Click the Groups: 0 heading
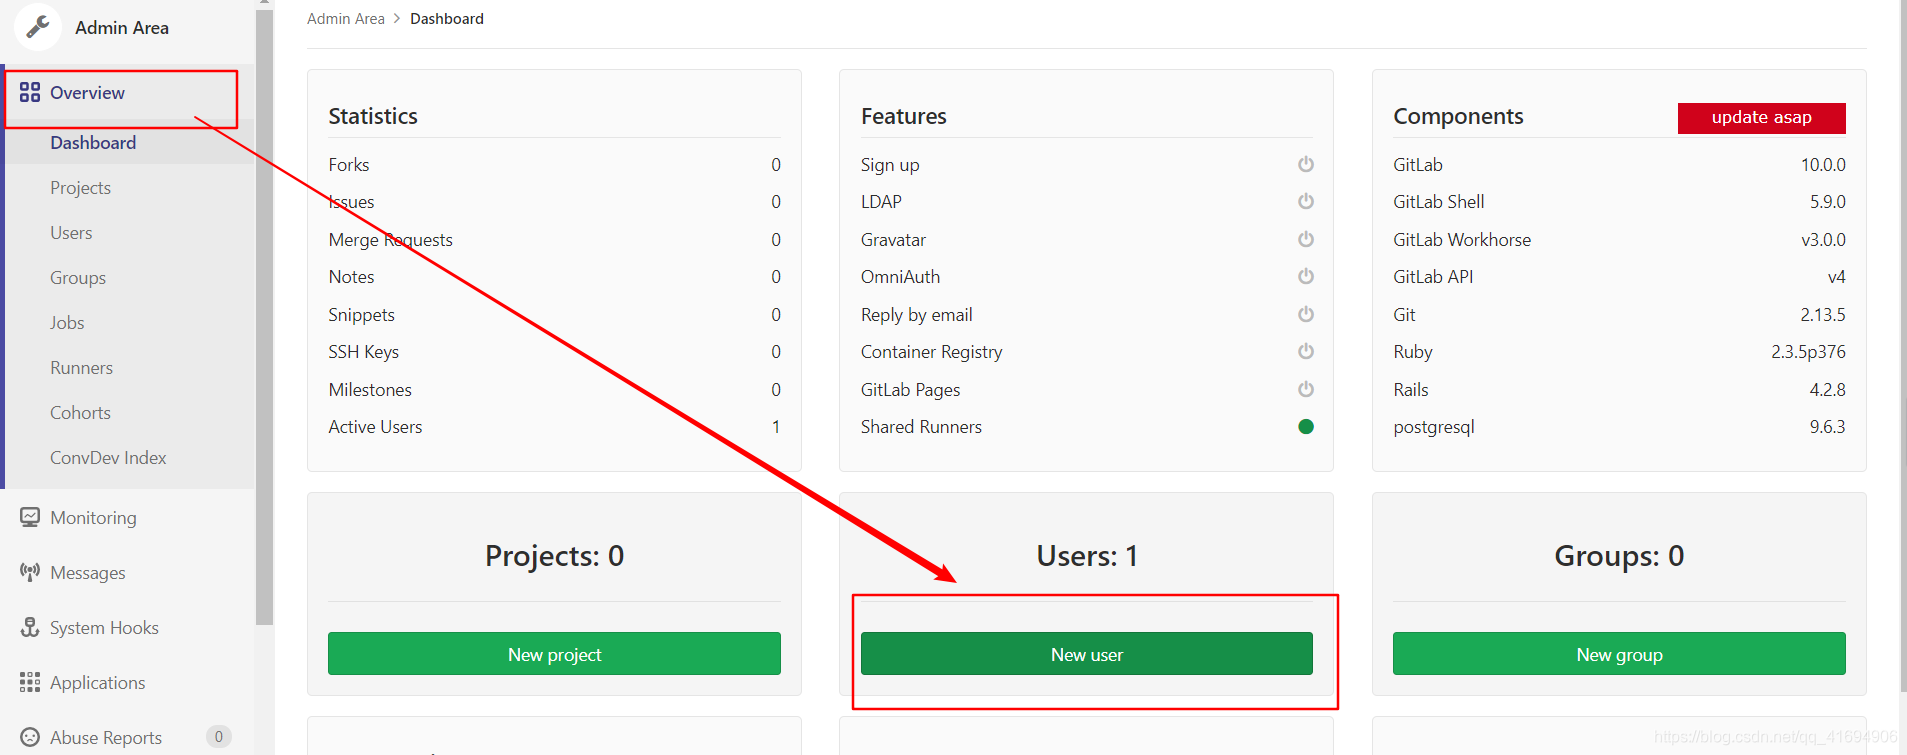The width and height of the screenshot is (1907, 755). coord(1619,556)
